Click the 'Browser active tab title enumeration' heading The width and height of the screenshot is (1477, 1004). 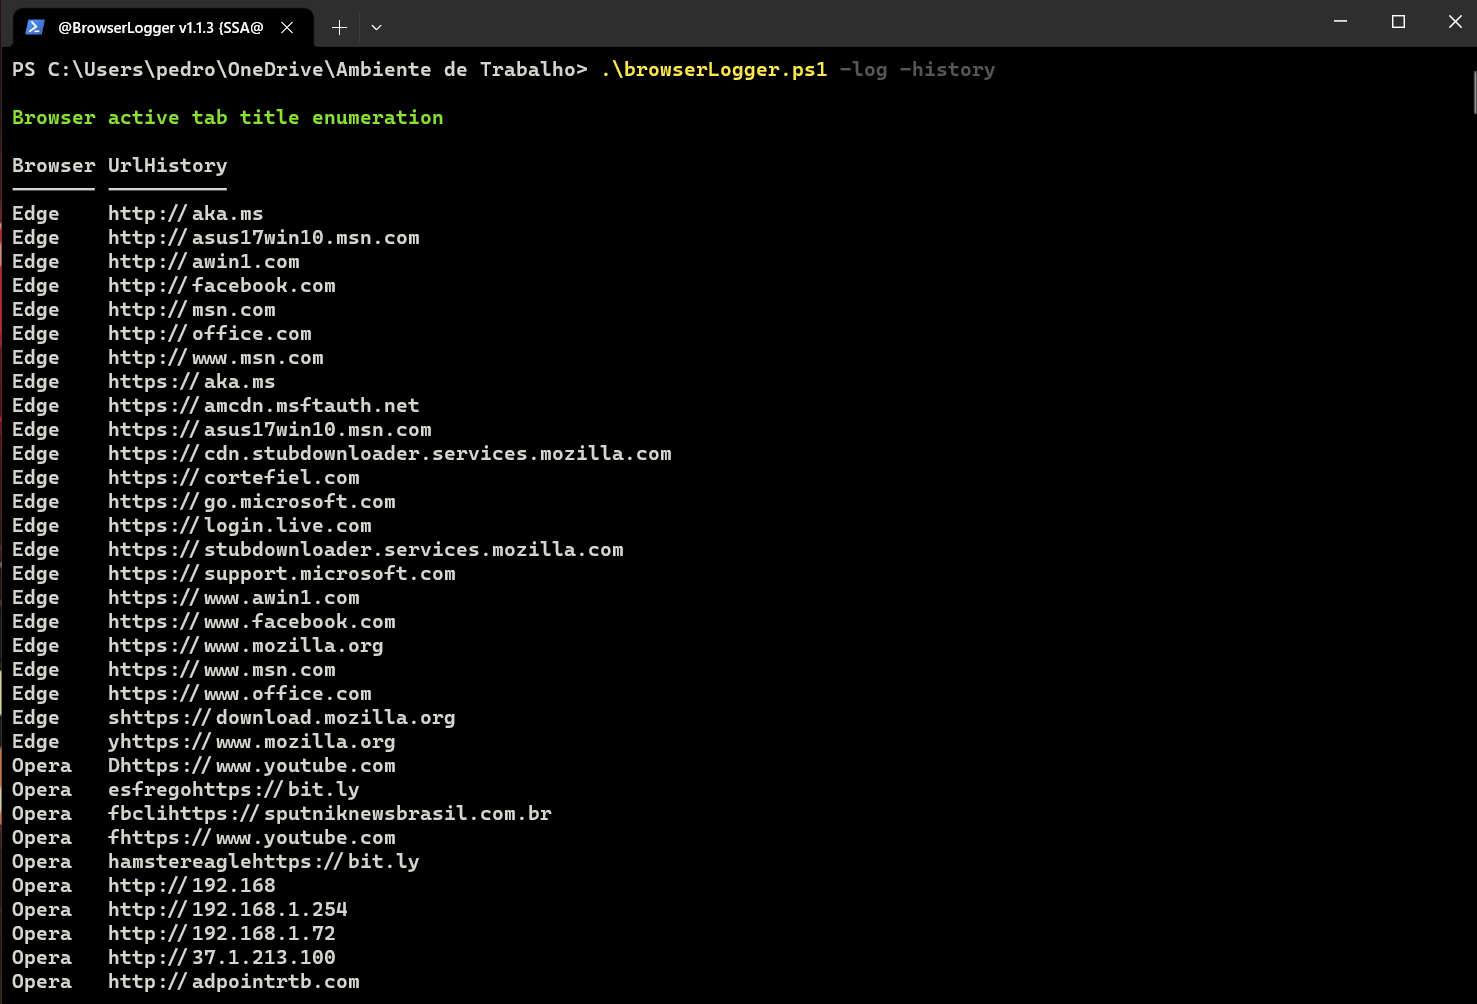227,117
